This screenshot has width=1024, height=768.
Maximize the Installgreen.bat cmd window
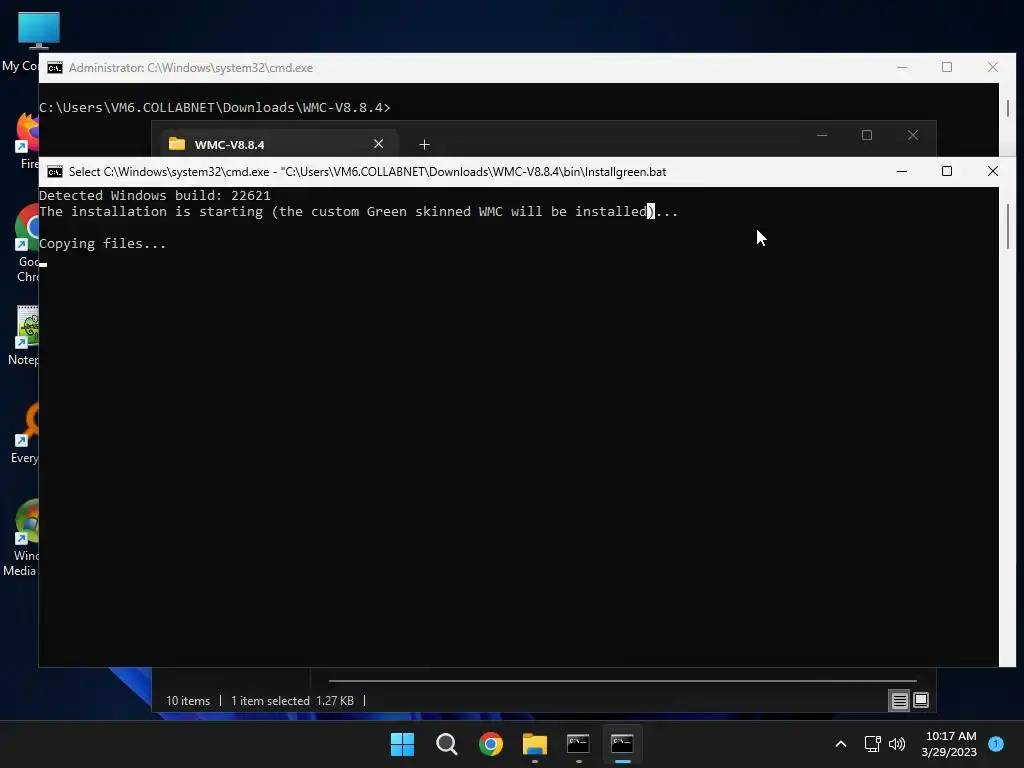947,171
